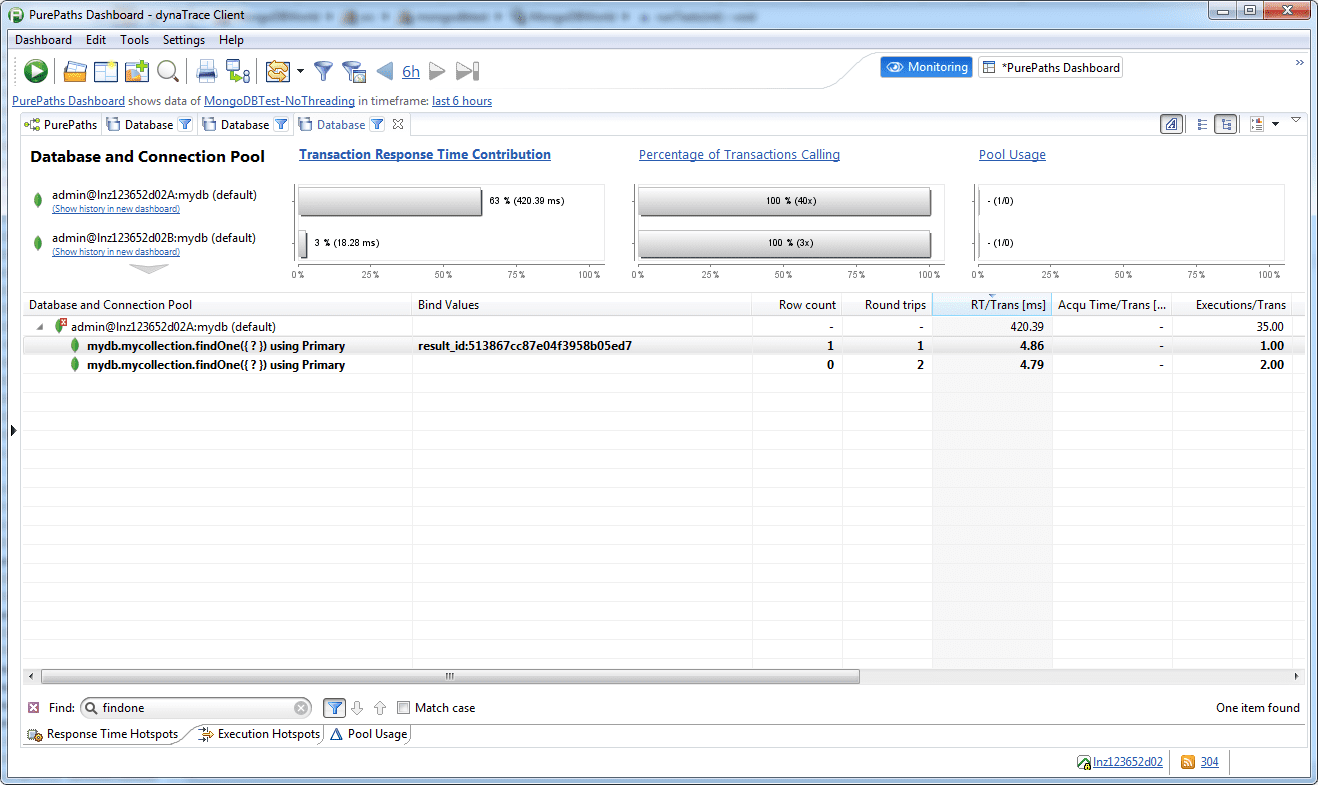Find previous match with up arrow

click(380, 708)
